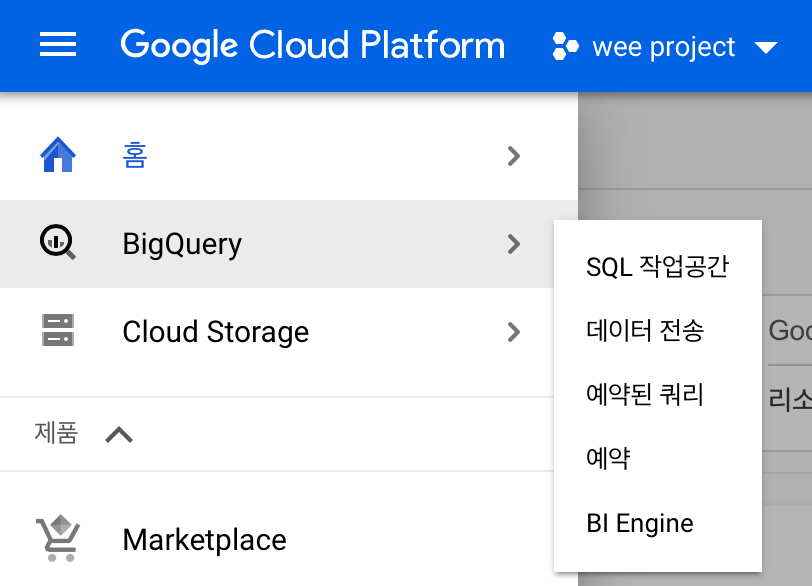Click the BigQuery magnifier icon
Image resolution: width=812 pixels, height=586 pixels.
point(58,242)
